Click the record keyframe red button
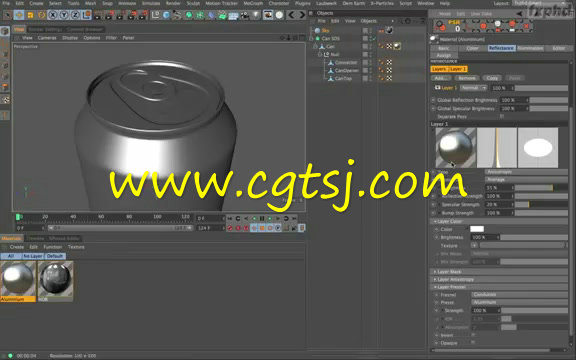The image size is (576, 360). click(x=230, y=228)
